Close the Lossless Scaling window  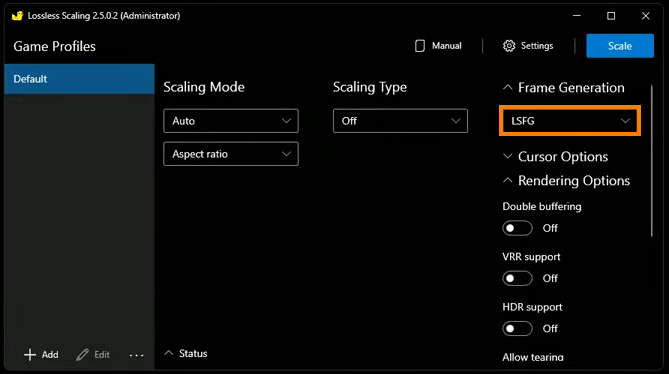pos(646,16)
